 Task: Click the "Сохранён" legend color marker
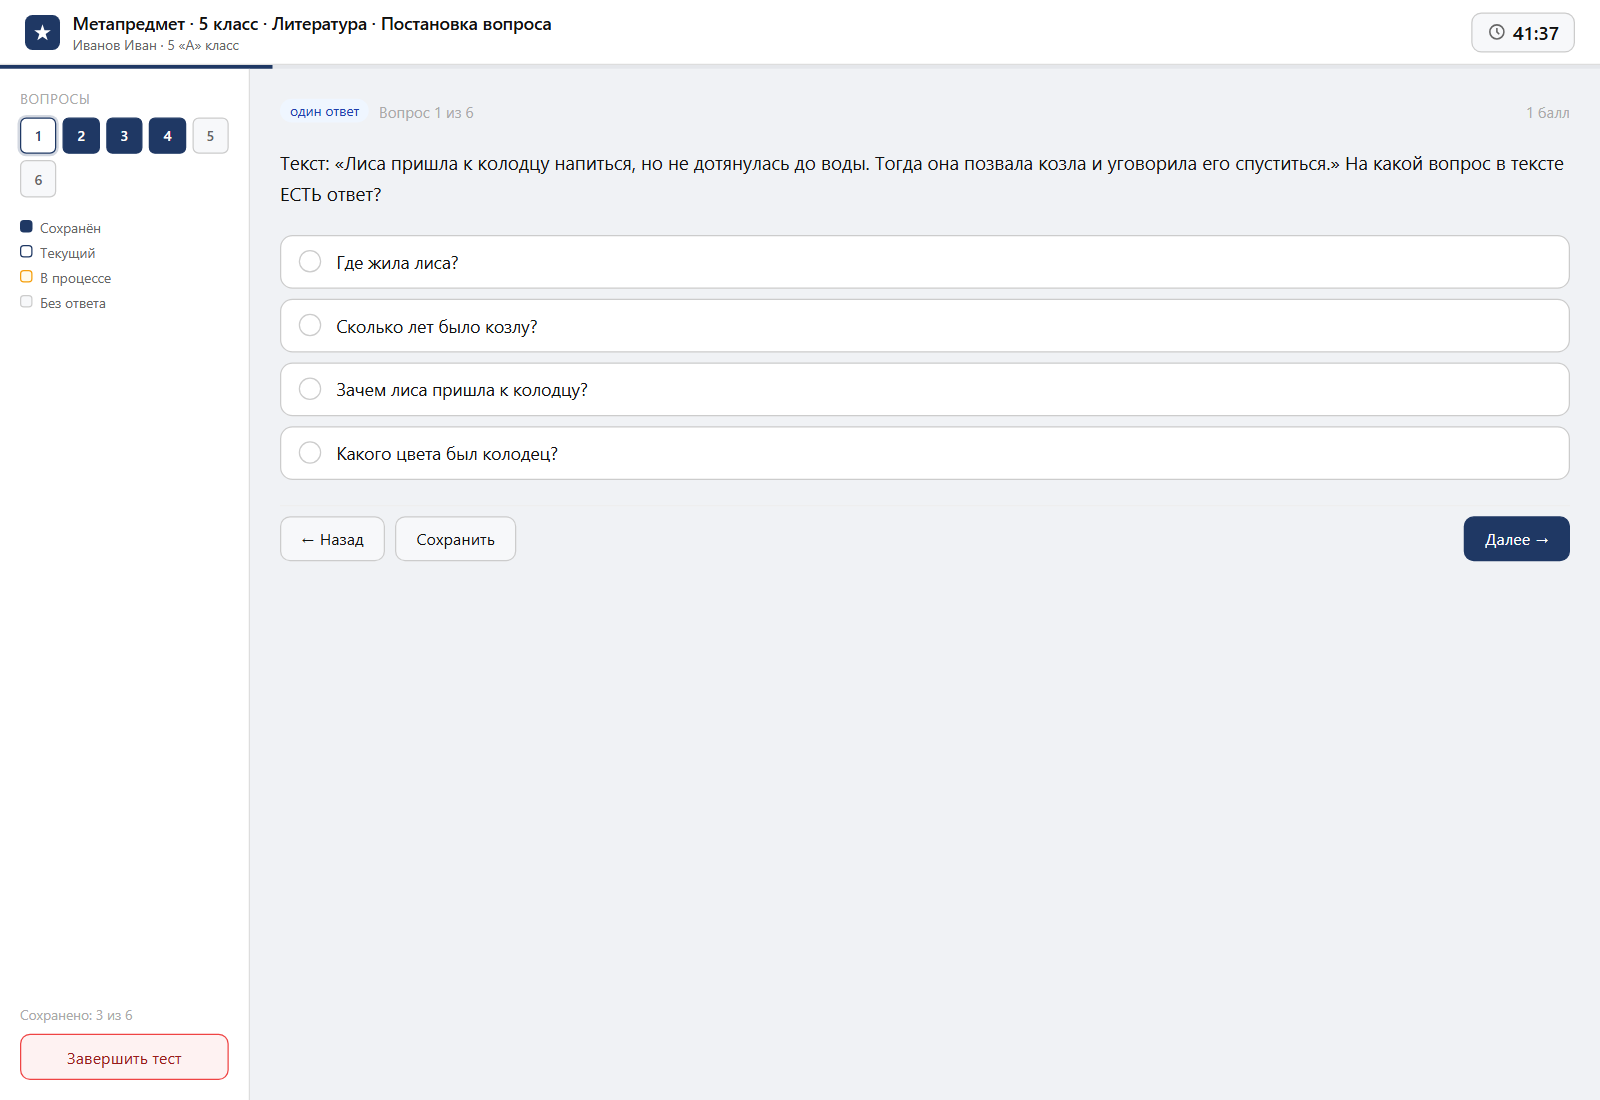(26, 227)
